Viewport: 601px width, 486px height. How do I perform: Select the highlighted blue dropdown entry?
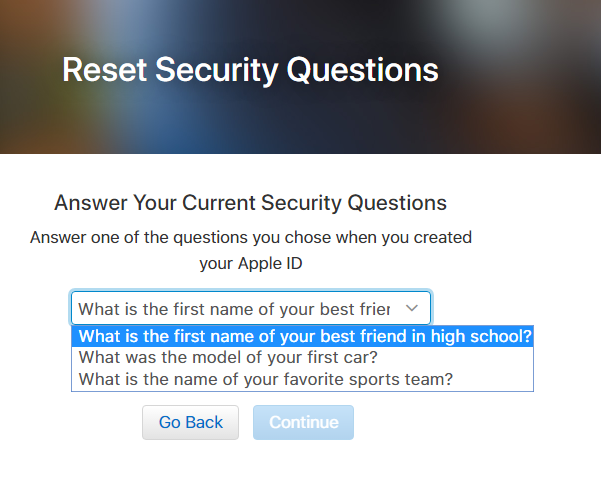(x=304, y=336)
